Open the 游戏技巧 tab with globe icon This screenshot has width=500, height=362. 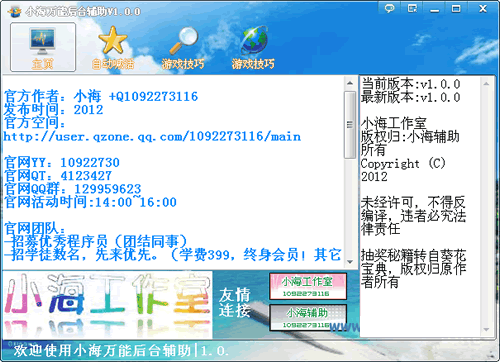point(253,48)
